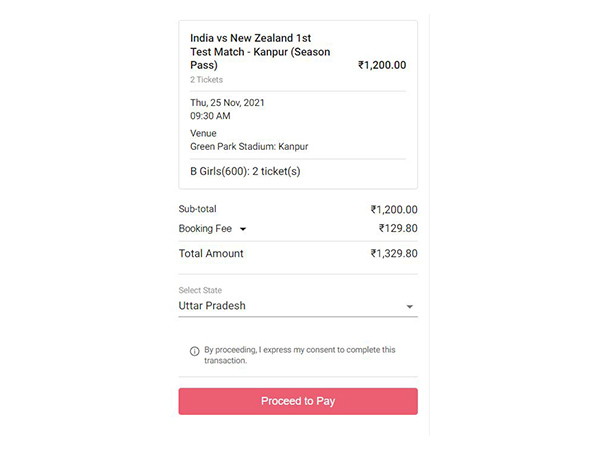Click the 09:30 AM match time
Viewport: 600px width, 450px height.
tap(211, 115)
